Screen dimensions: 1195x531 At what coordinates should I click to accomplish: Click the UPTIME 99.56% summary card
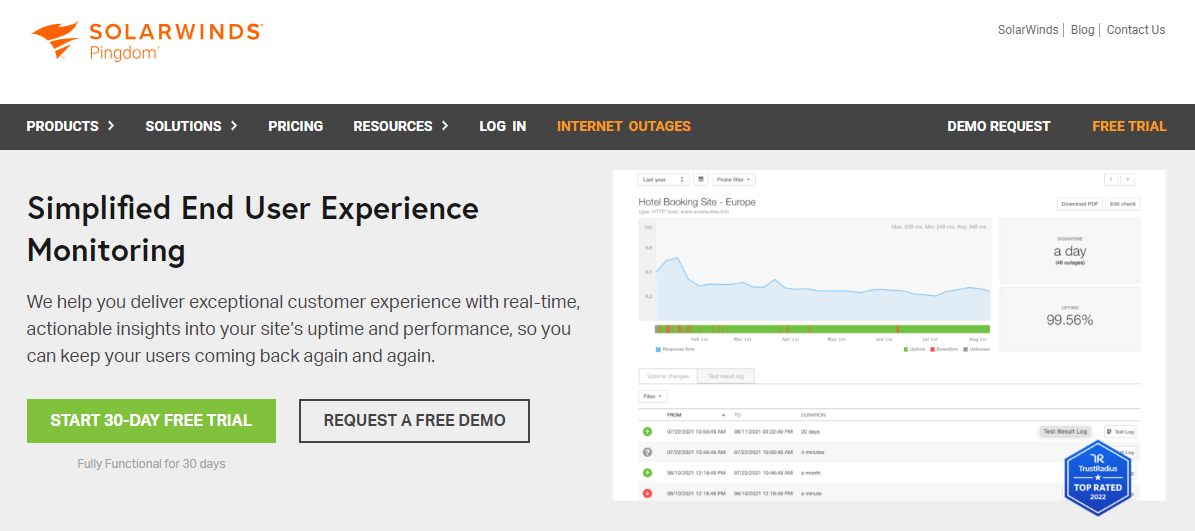tap(1069, 319)
